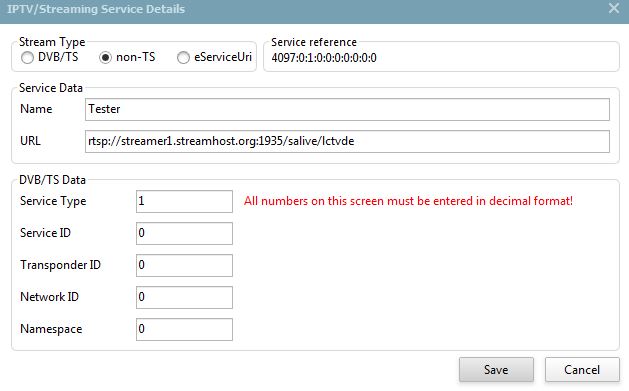Image resolution: width=629 pixels, height=391 pixels.
Task: Click the Service ID input box
Action: coord(184,233)
